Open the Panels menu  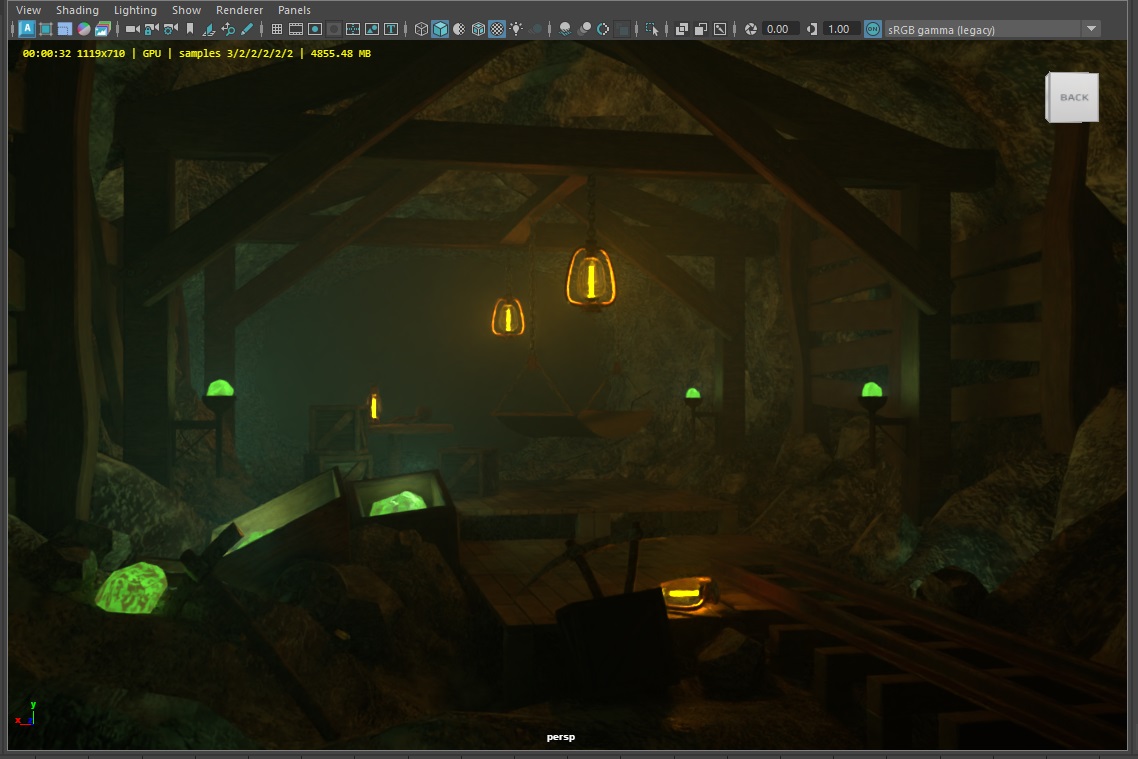click(x=294, y=10)
